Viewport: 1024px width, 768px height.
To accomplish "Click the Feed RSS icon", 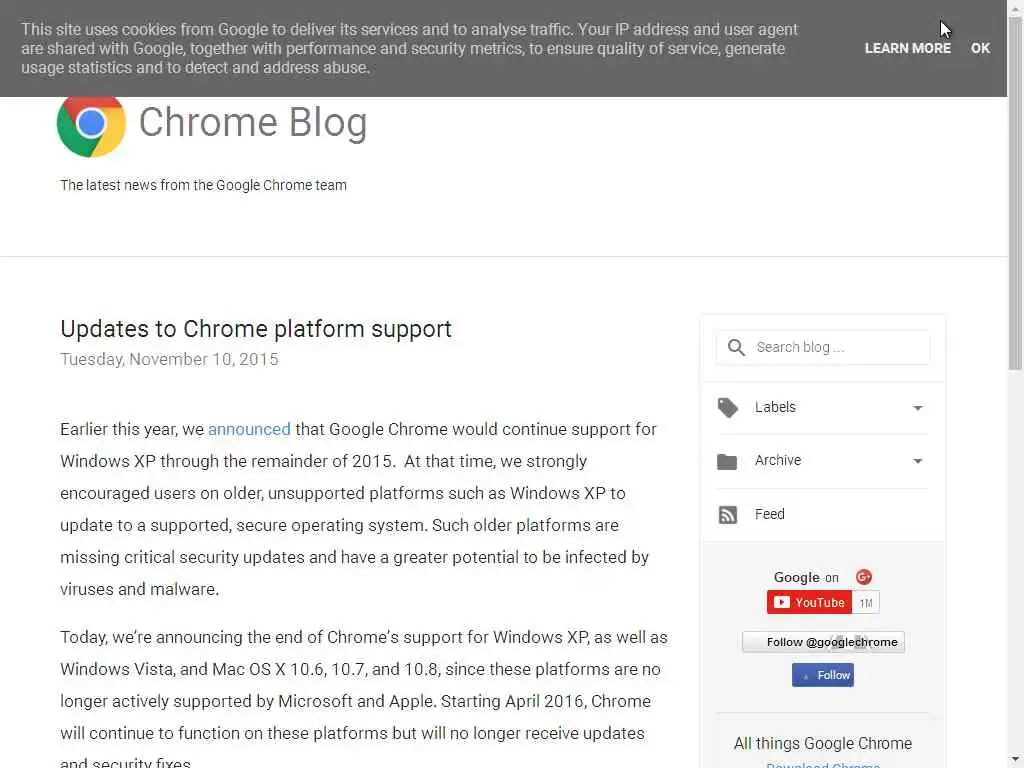I will 728,515.
